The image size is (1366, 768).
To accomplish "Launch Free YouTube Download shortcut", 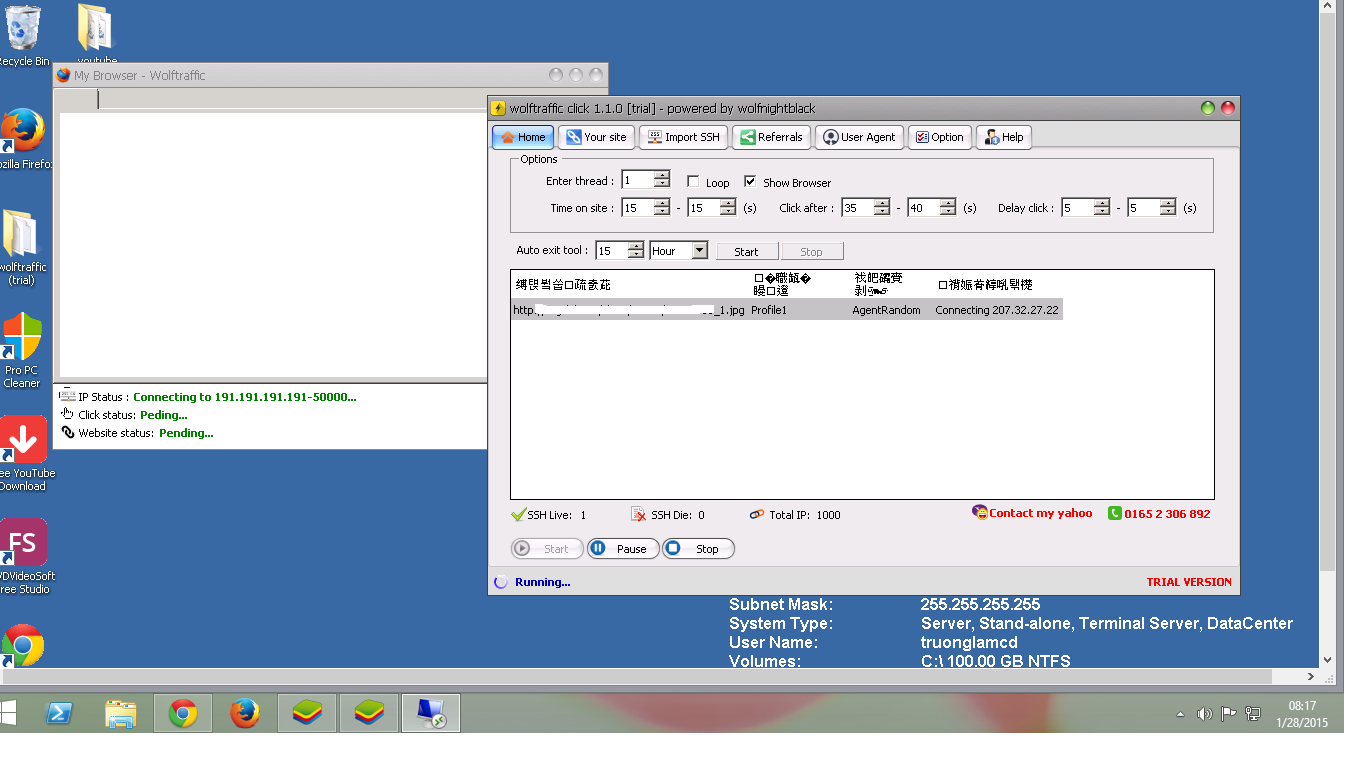I will pyautogui.click(x=23, y=440).
